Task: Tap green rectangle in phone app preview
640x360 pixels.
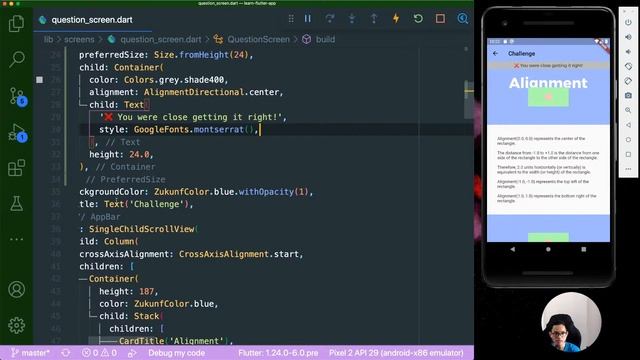Action: click(x=548, y=98)
